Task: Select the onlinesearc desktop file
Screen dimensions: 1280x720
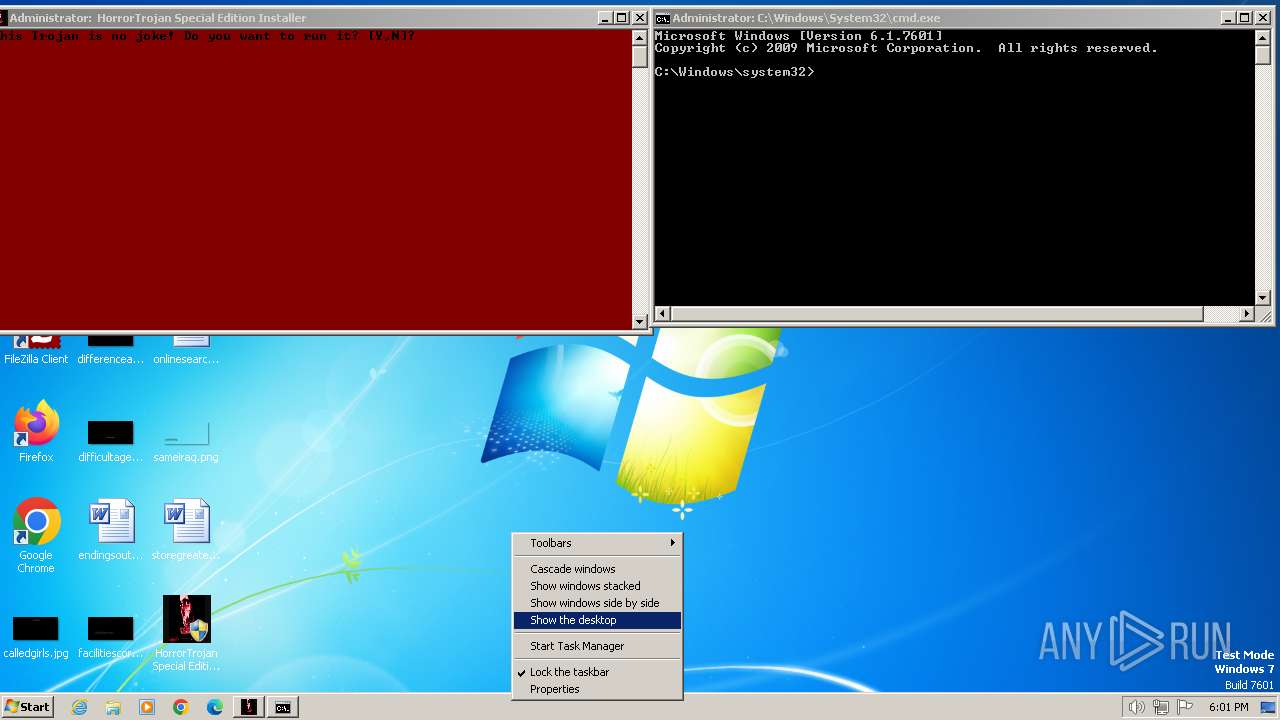Action: click(x=186, y=349)
